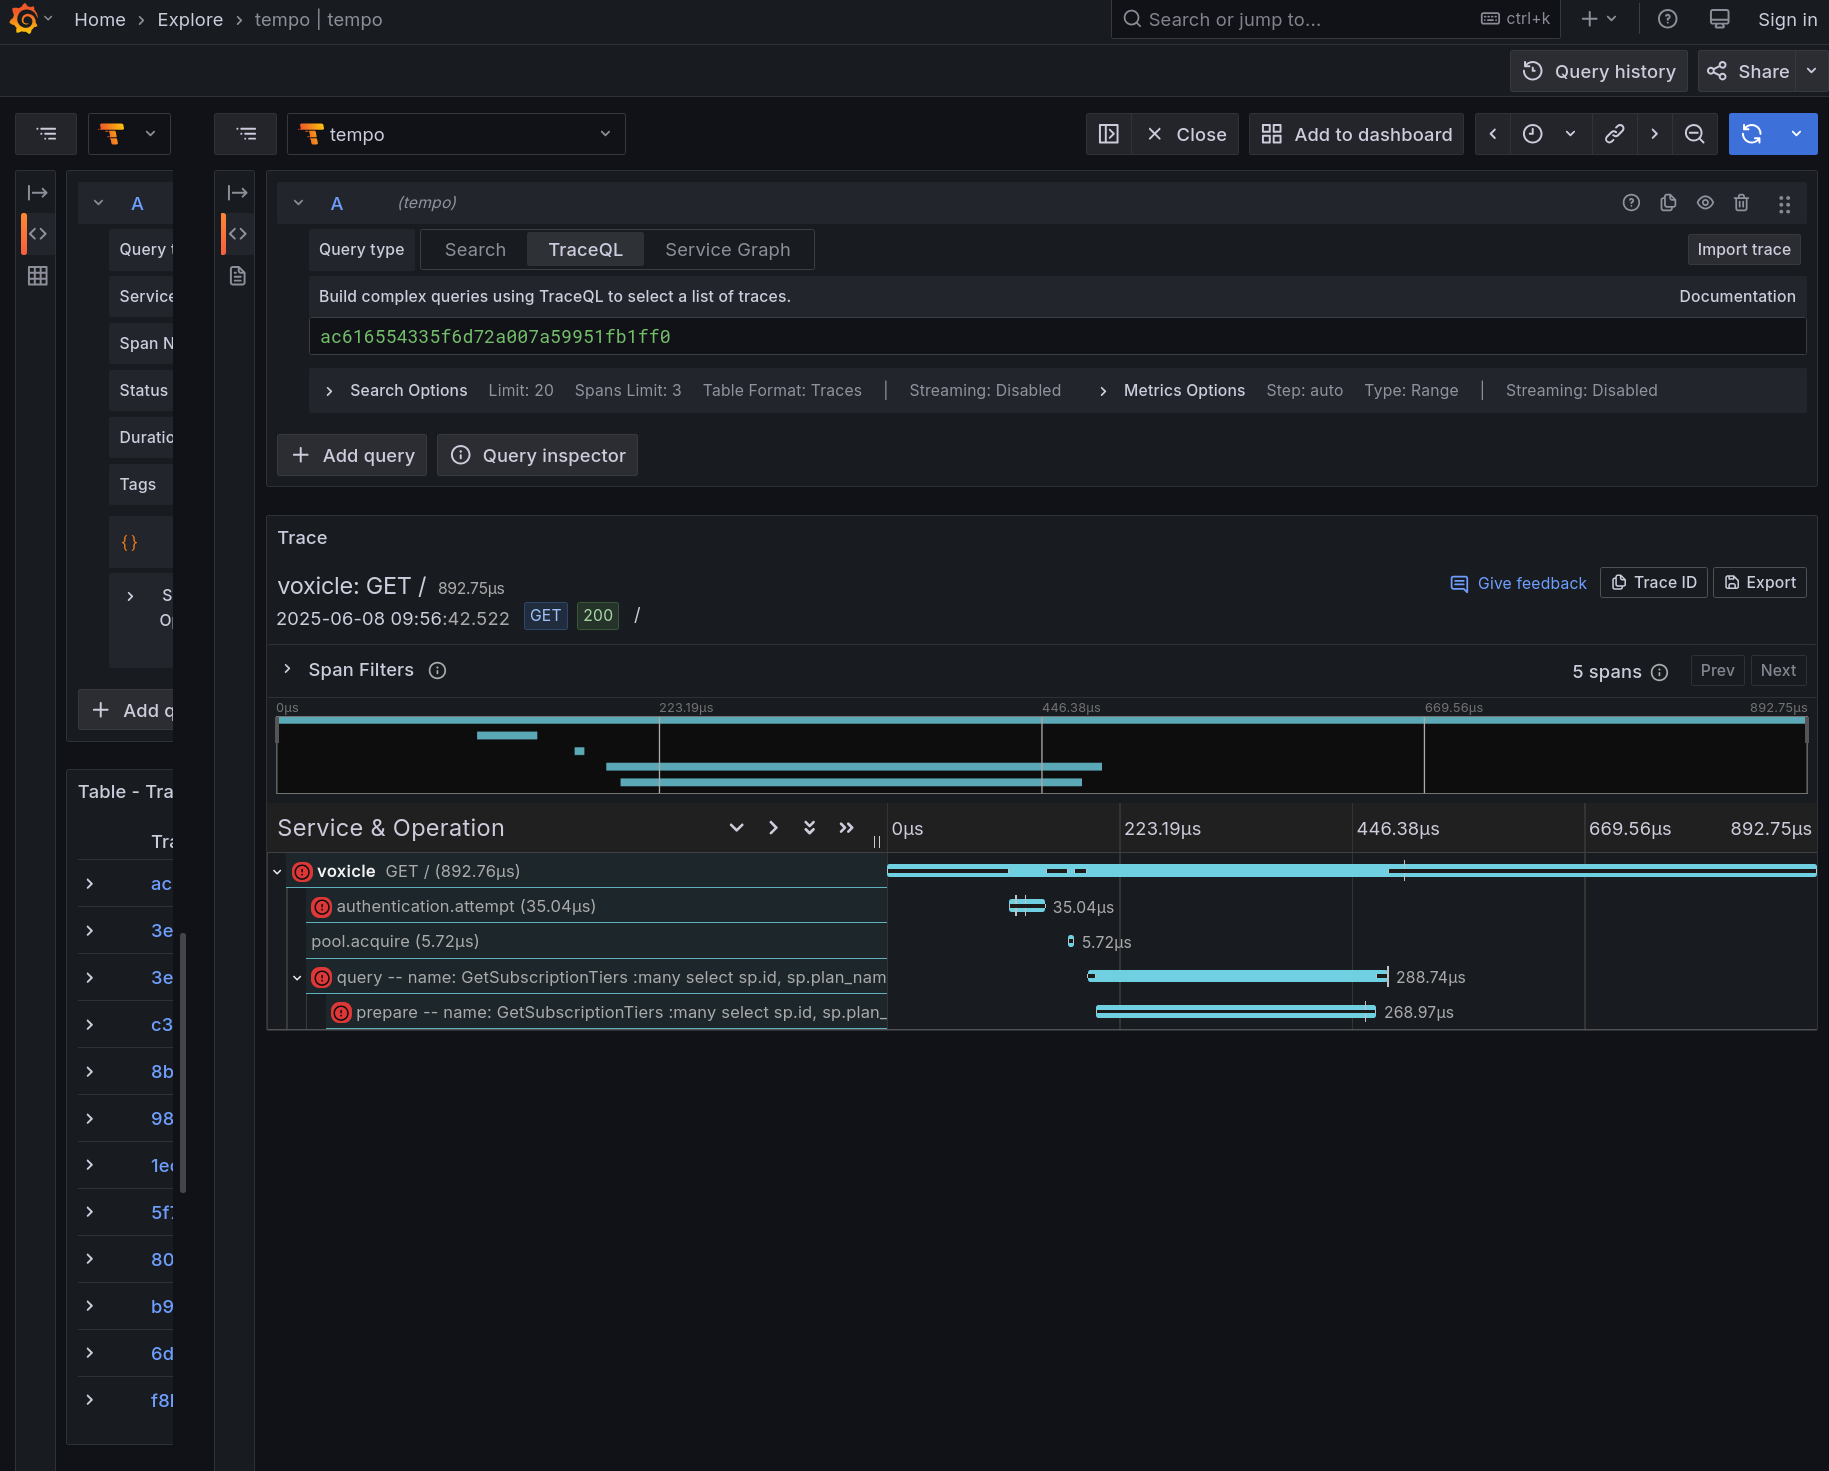
Task: Open the help icon in the top bar
Action: tap(1667, 19)
